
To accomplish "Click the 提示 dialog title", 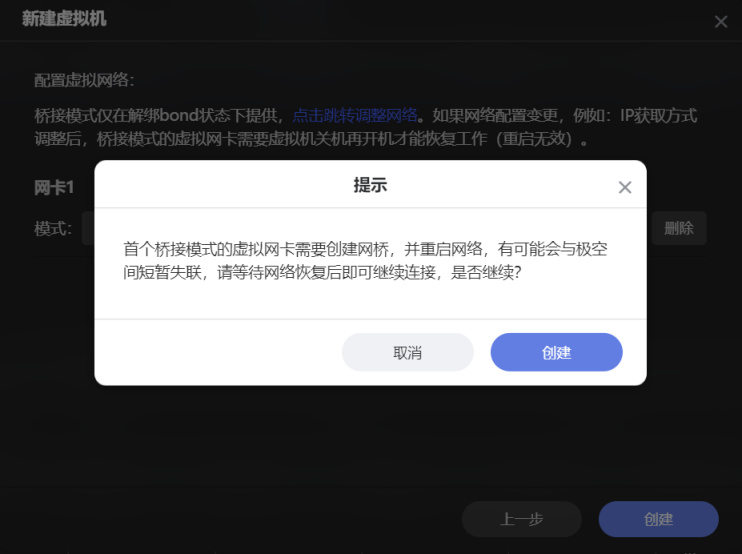I will [370, 185].
